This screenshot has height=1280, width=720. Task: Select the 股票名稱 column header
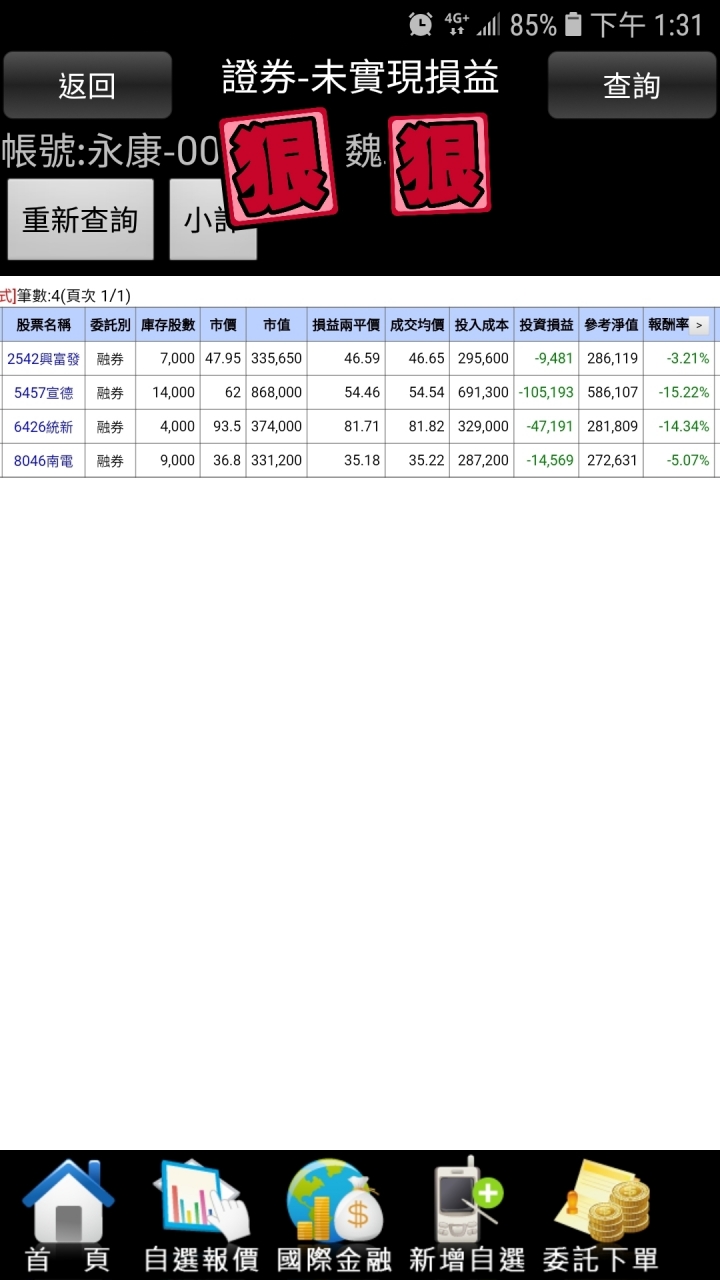[43, 325]
